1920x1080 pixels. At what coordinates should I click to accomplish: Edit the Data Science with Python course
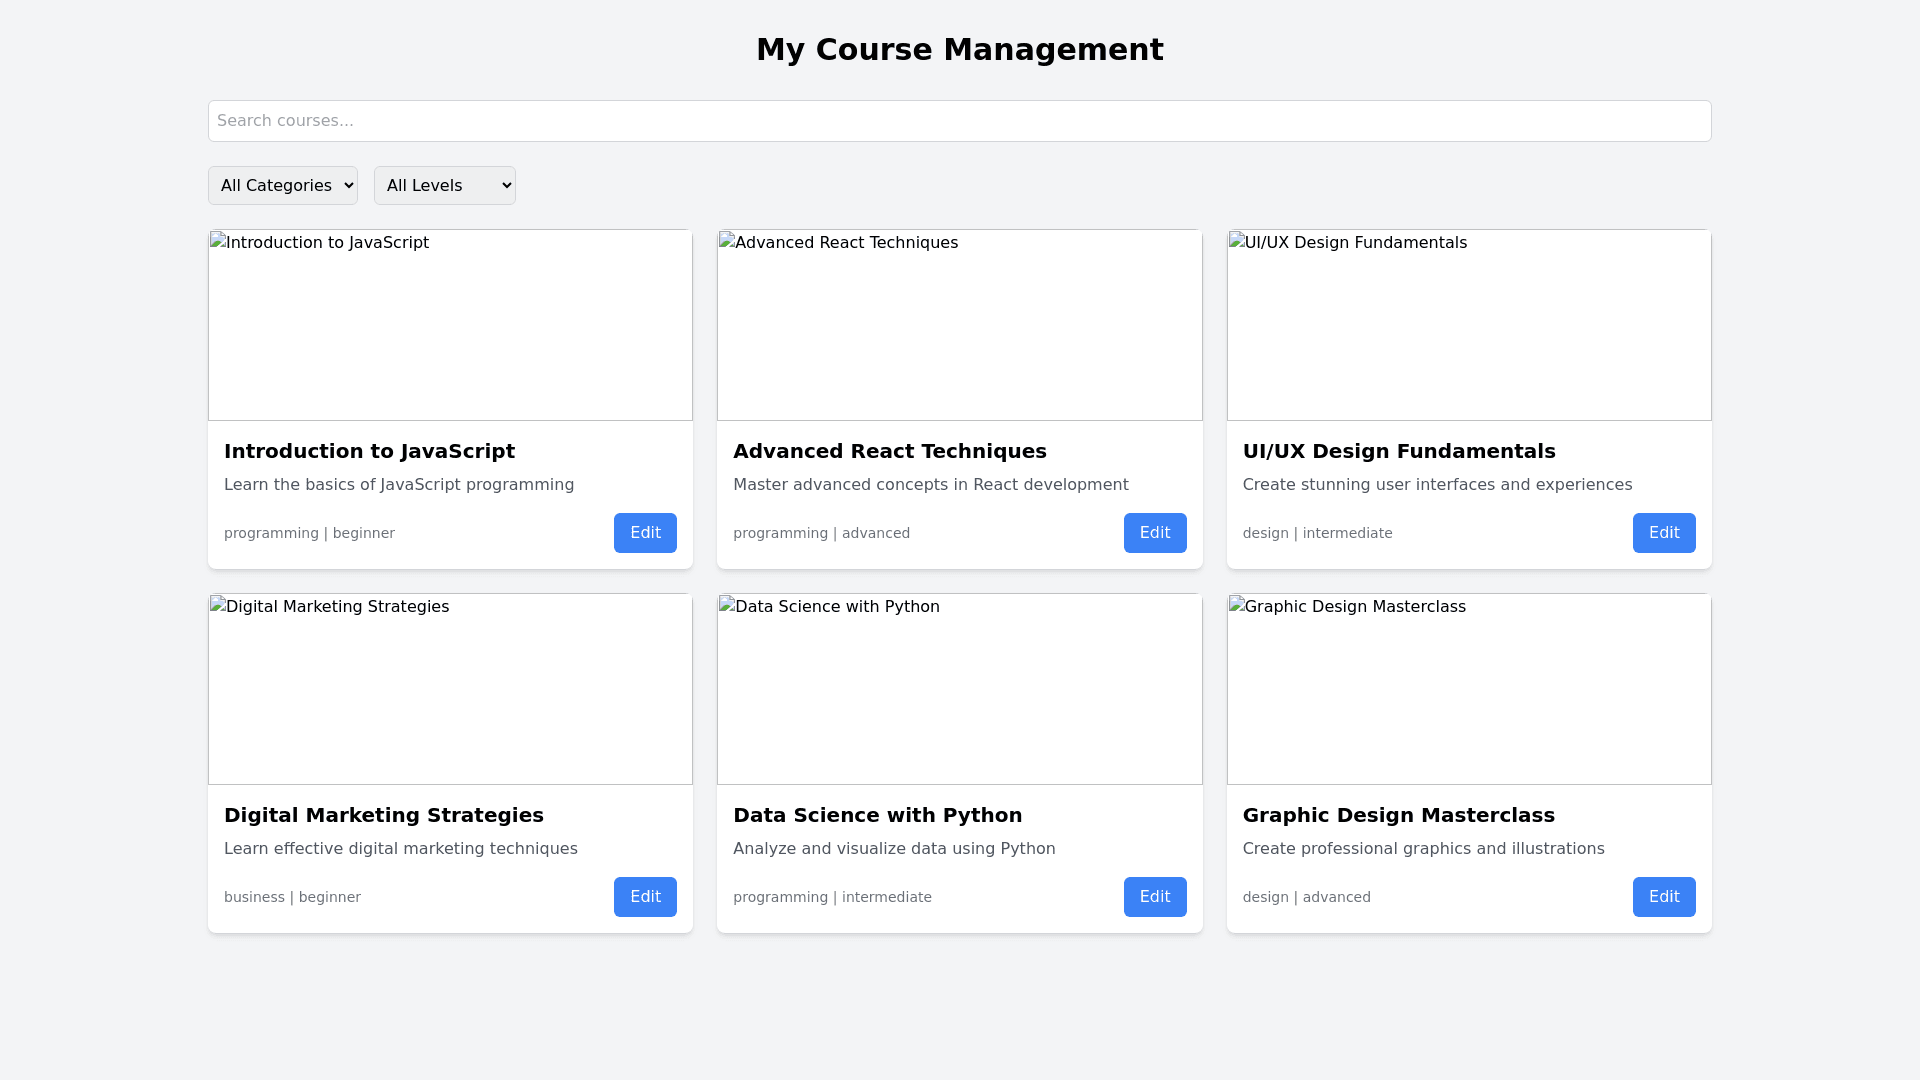coord(1154,897)
